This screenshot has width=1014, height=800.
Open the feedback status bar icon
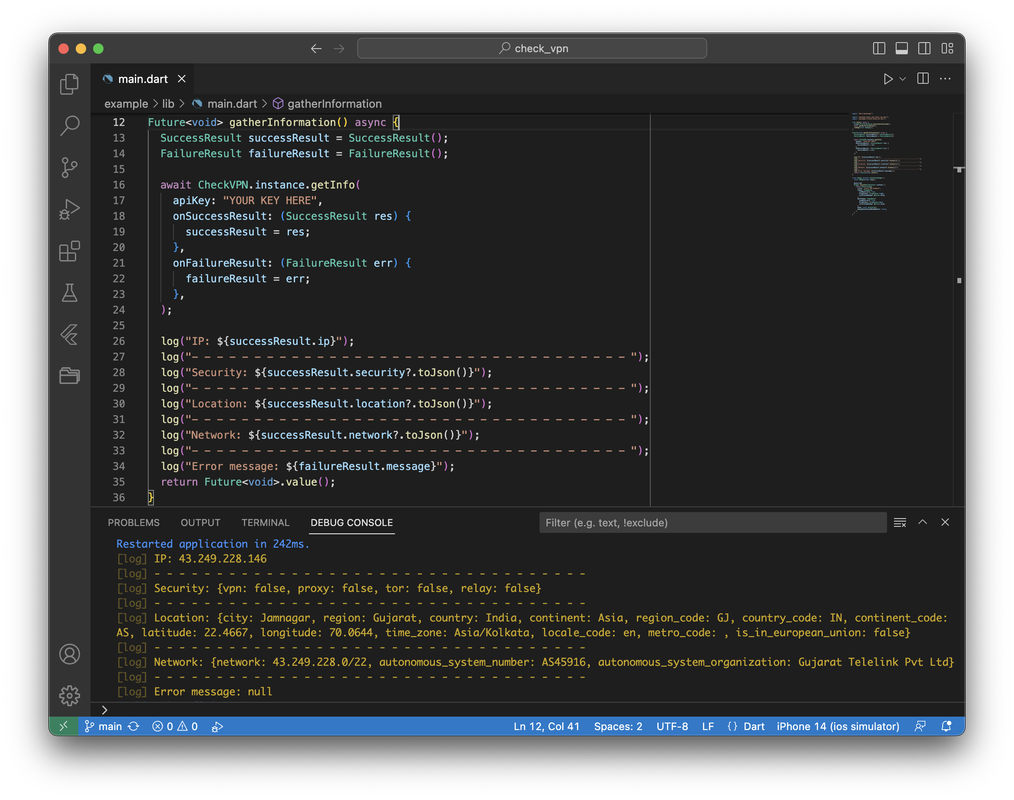[920, 726]
